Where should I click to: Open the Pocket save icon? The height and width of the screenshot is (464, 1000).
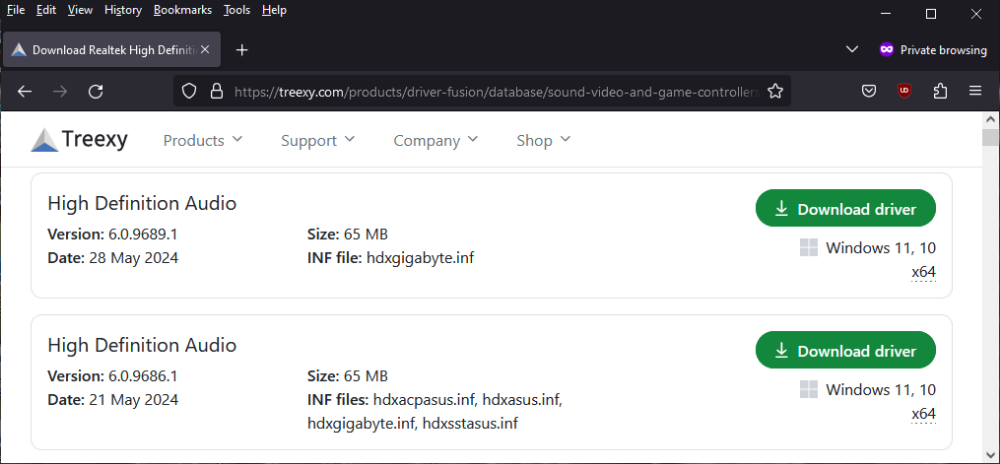pos(870,91)
